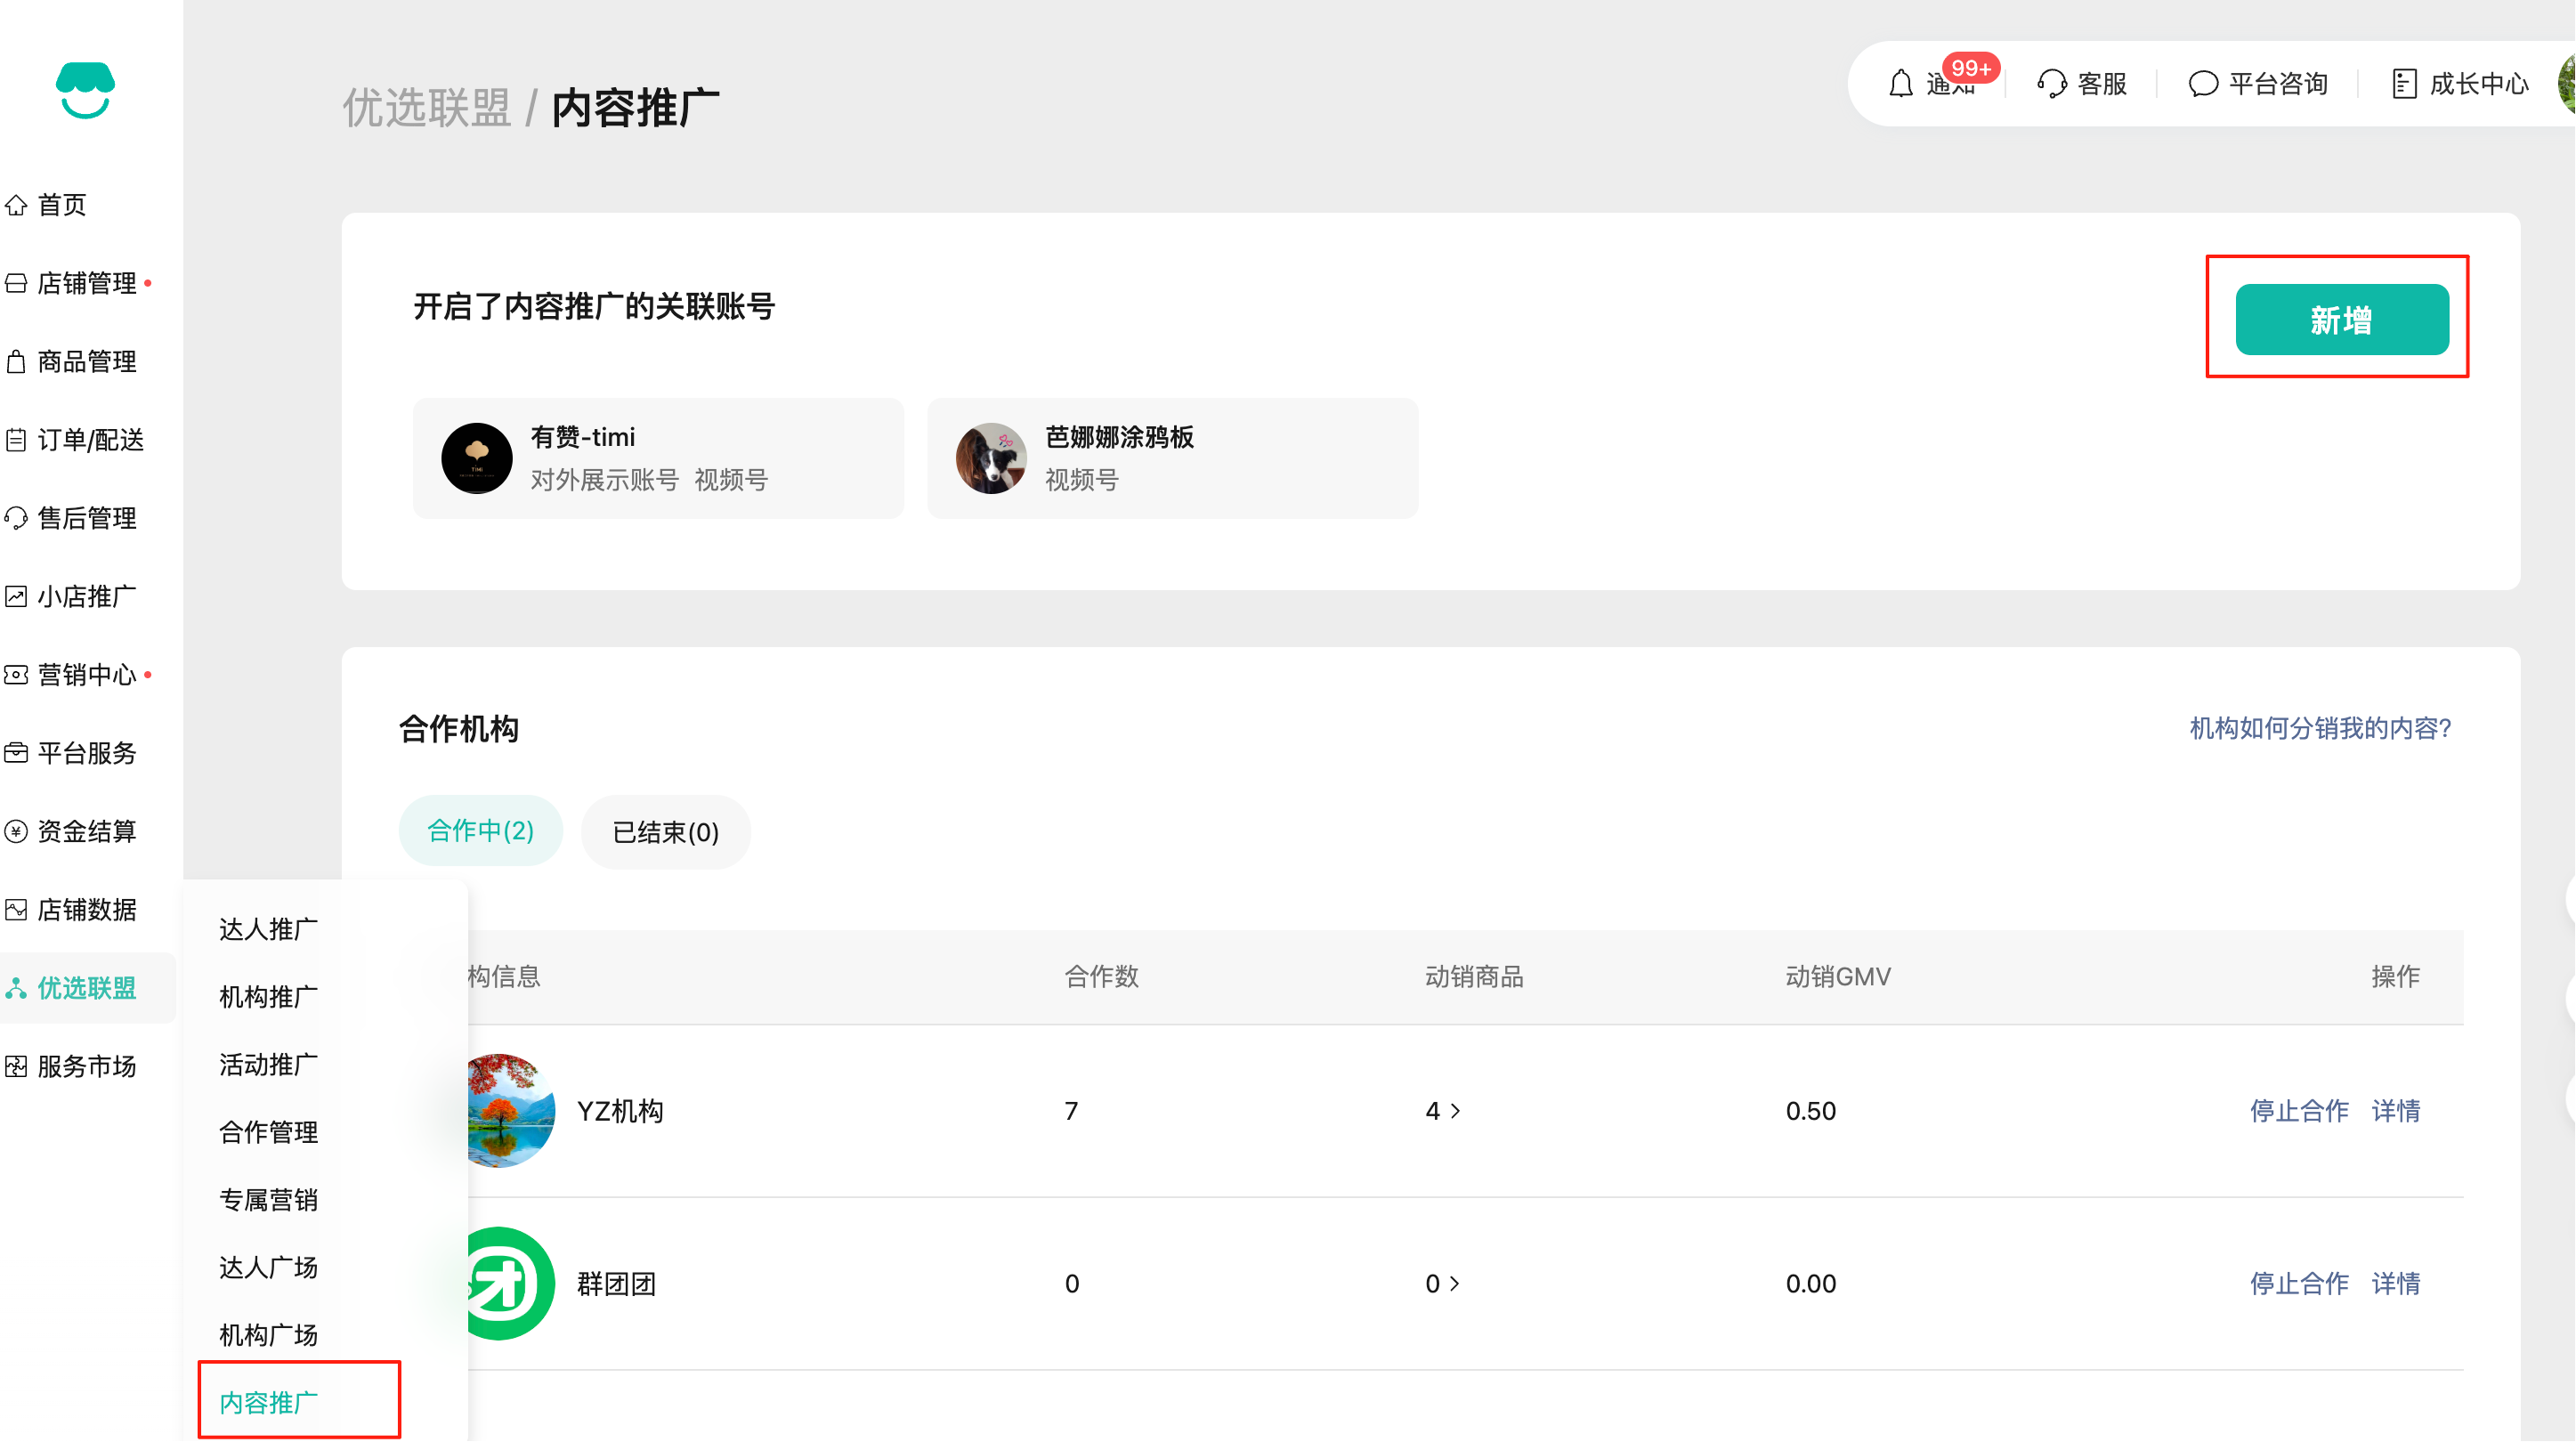Open the 成长中心 document icon

point(2404,84)
